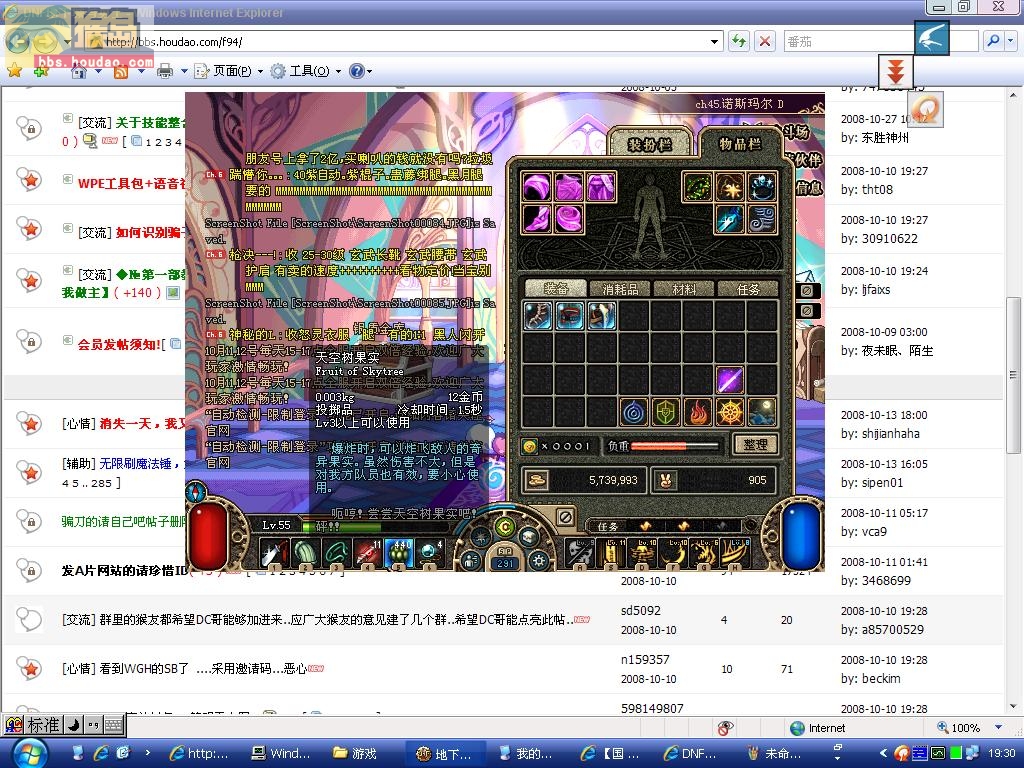
Task: Select the 材料 materials tab
Action: point(683,288)
